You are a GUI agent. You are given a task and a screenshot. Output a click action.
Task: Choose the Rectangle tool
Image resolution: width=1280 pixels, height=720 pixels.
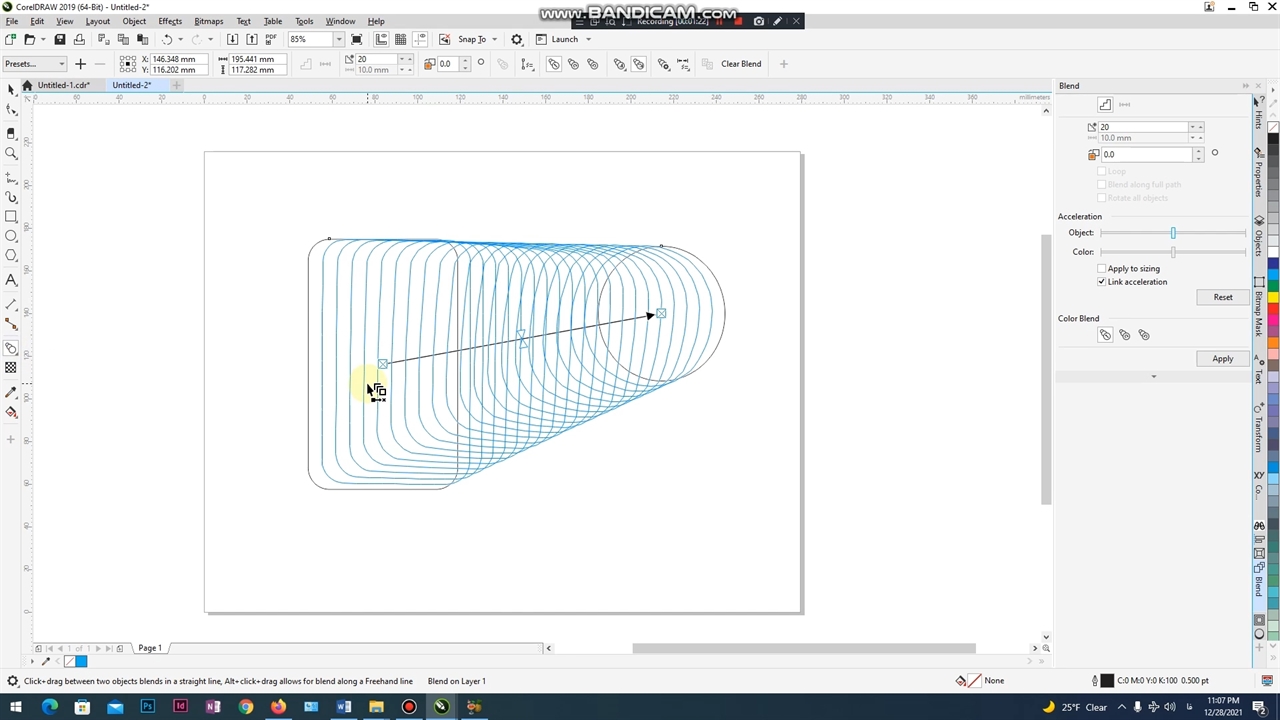(11, 217)
